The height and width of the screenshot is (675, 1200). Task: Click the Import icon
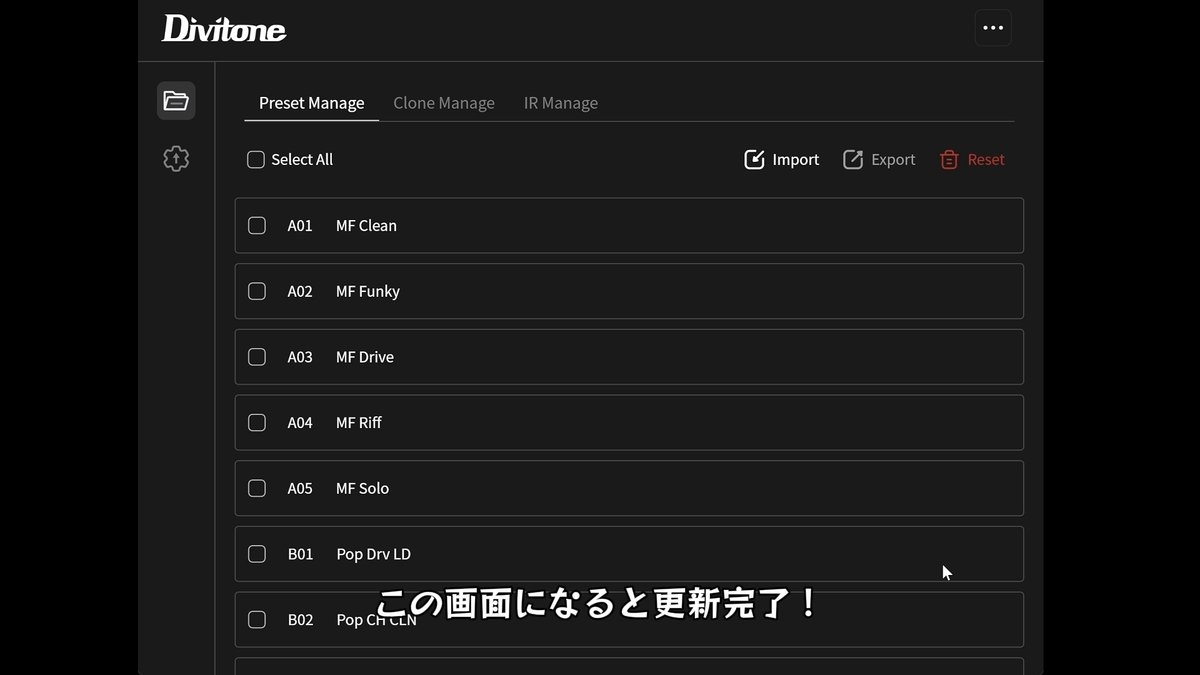click(x=754, y=159)
